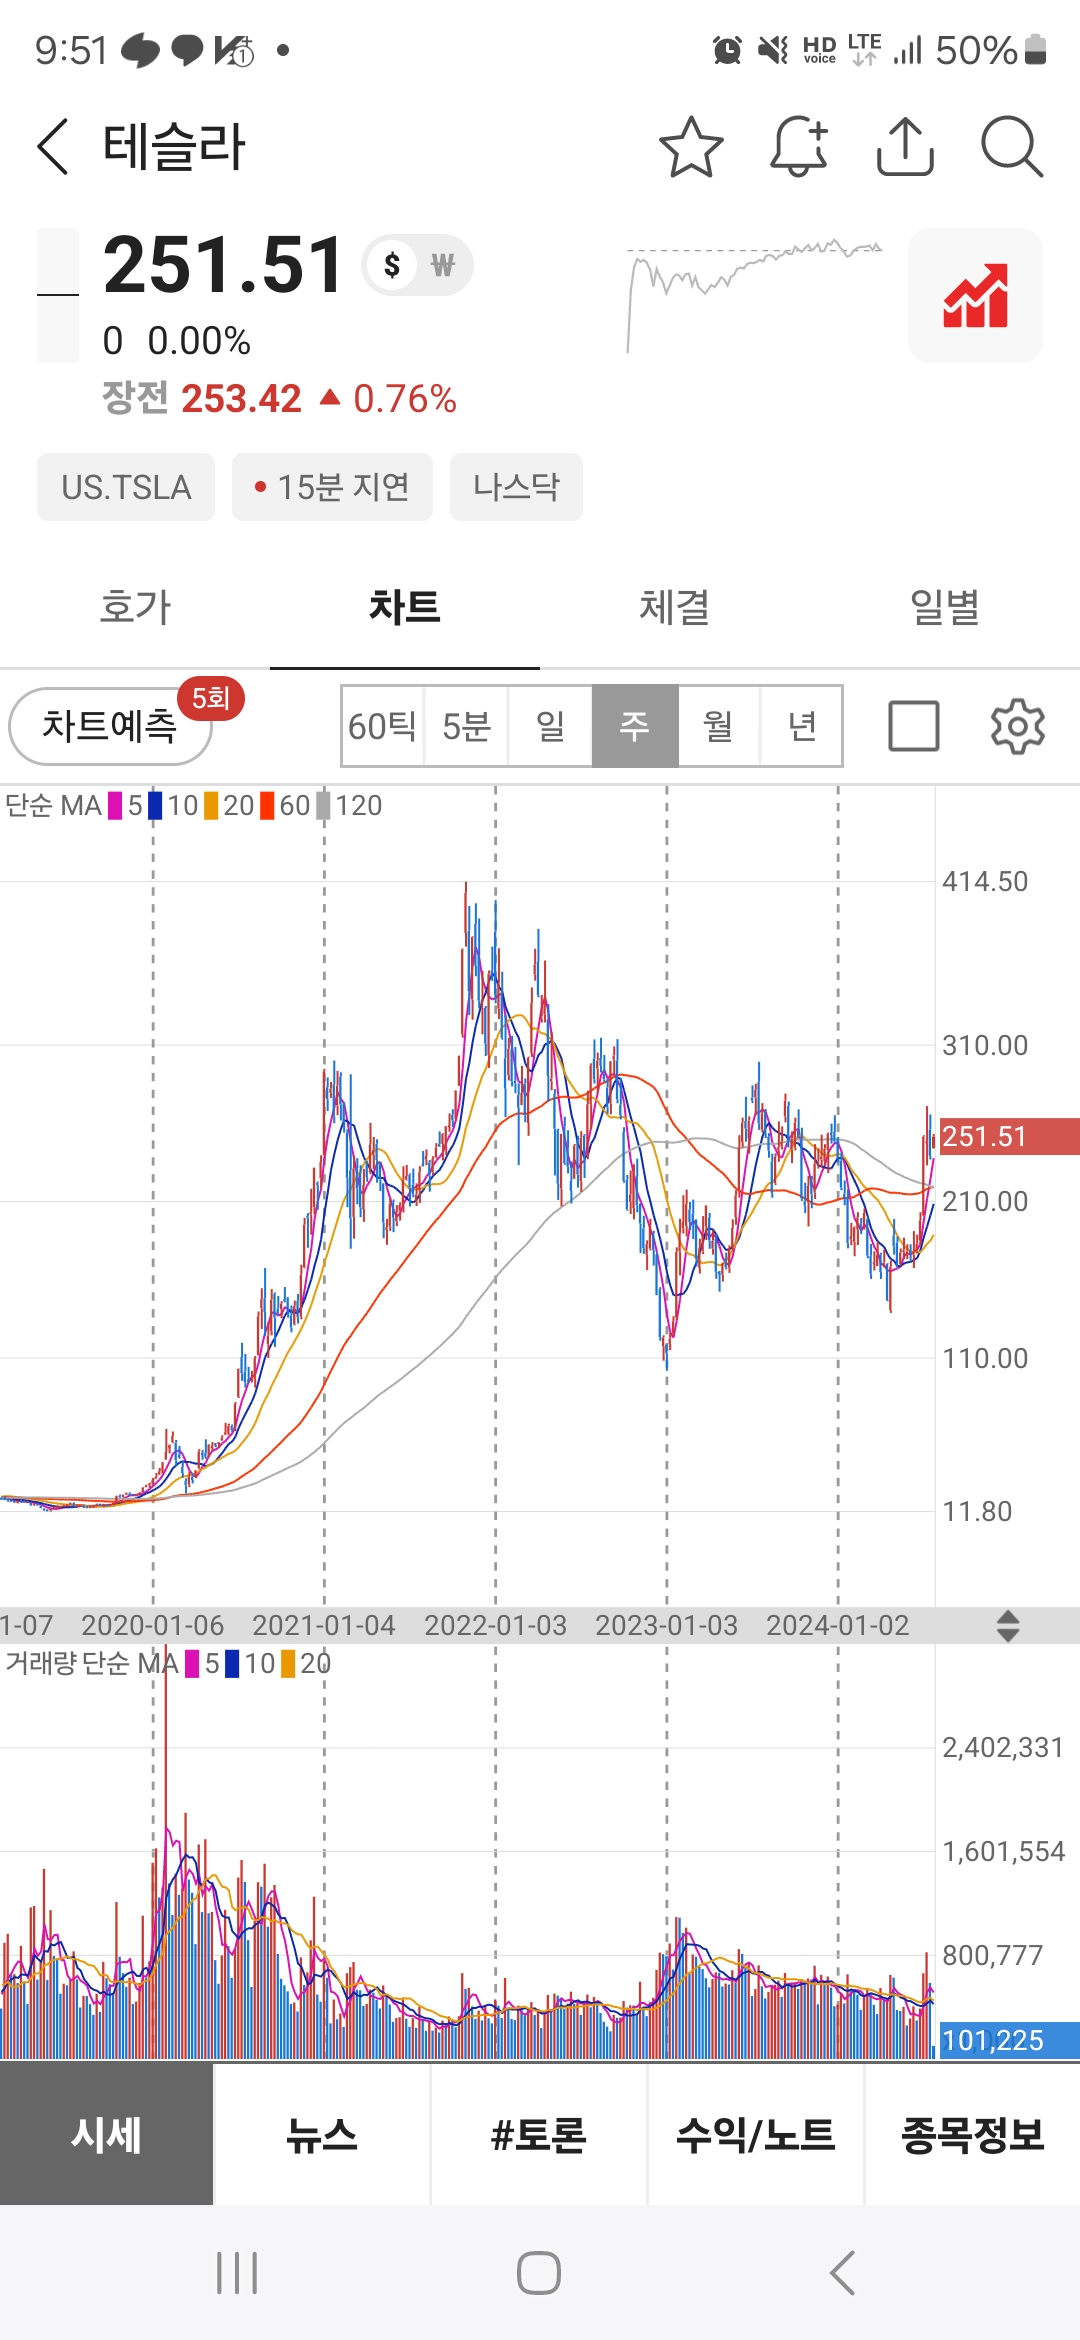Viewport: 1080px width, 2340px height.
Task: Switch to the 호가 tab
Action: [135, 607]
